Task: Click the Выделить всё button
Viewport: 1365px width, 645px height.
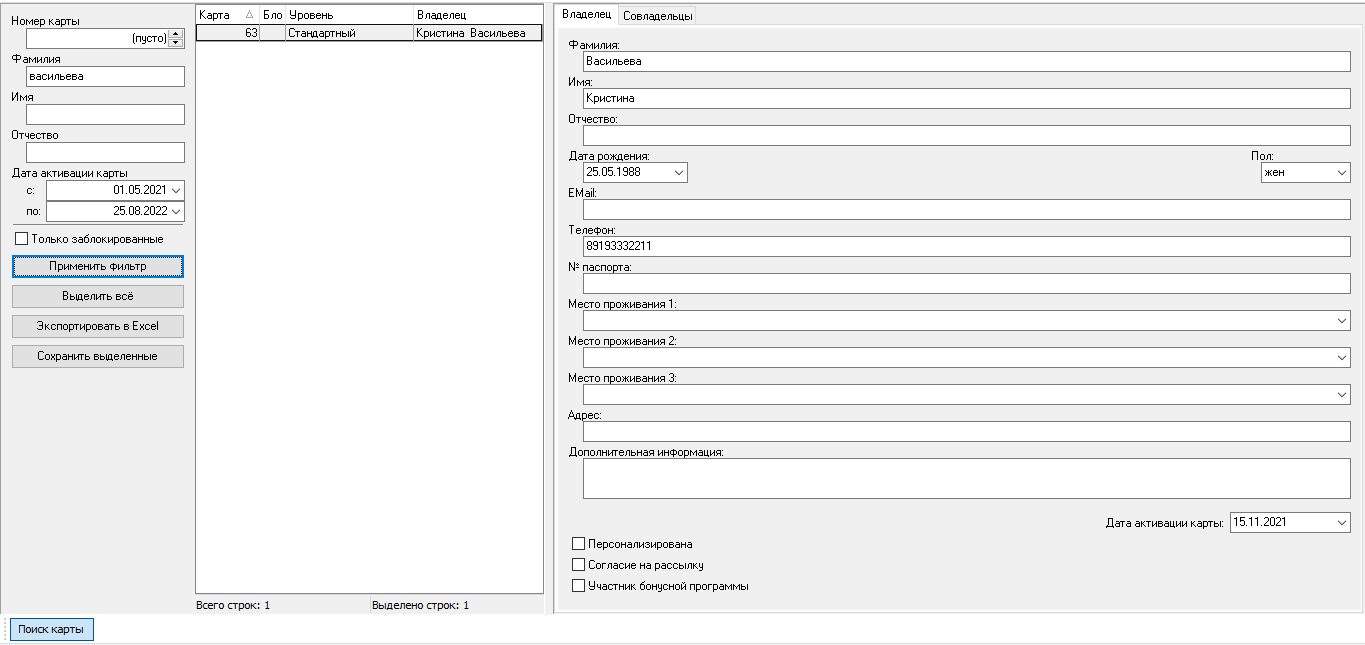Action: pos(98,296)
